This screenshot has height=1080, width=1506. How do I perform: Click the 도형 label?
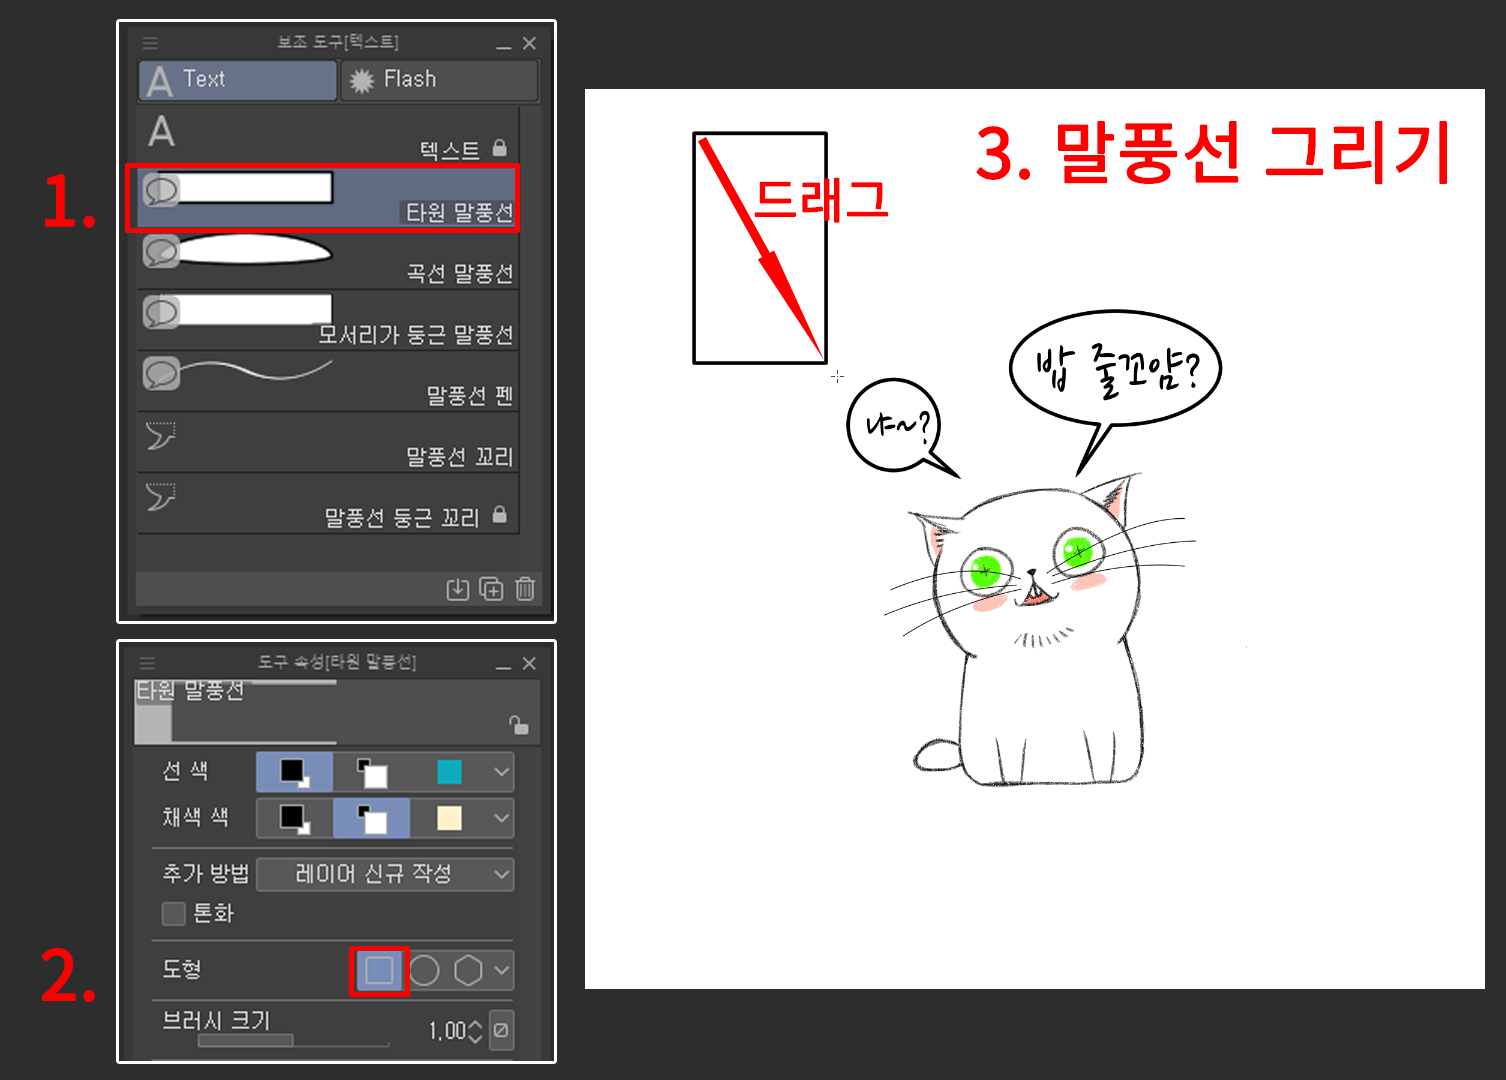(181, 969)
